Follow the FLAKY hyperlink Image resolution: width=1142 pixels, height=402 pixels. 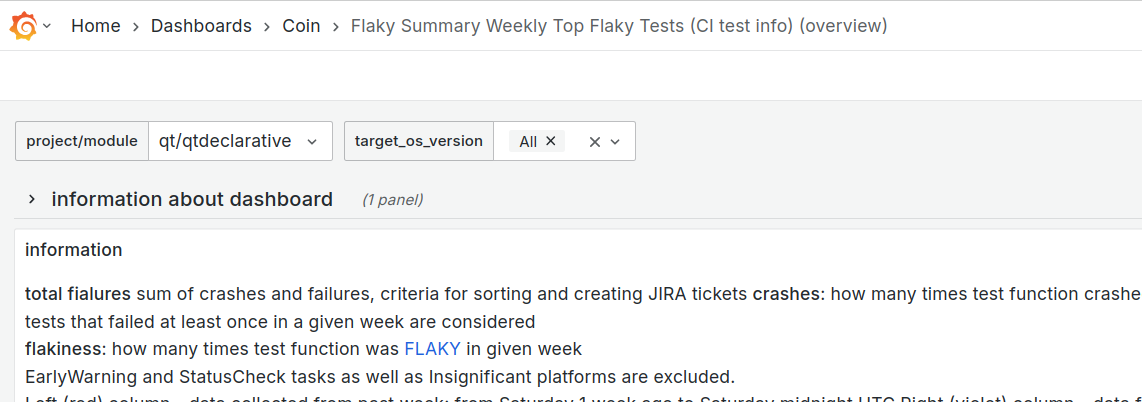(x=432, y=349)
